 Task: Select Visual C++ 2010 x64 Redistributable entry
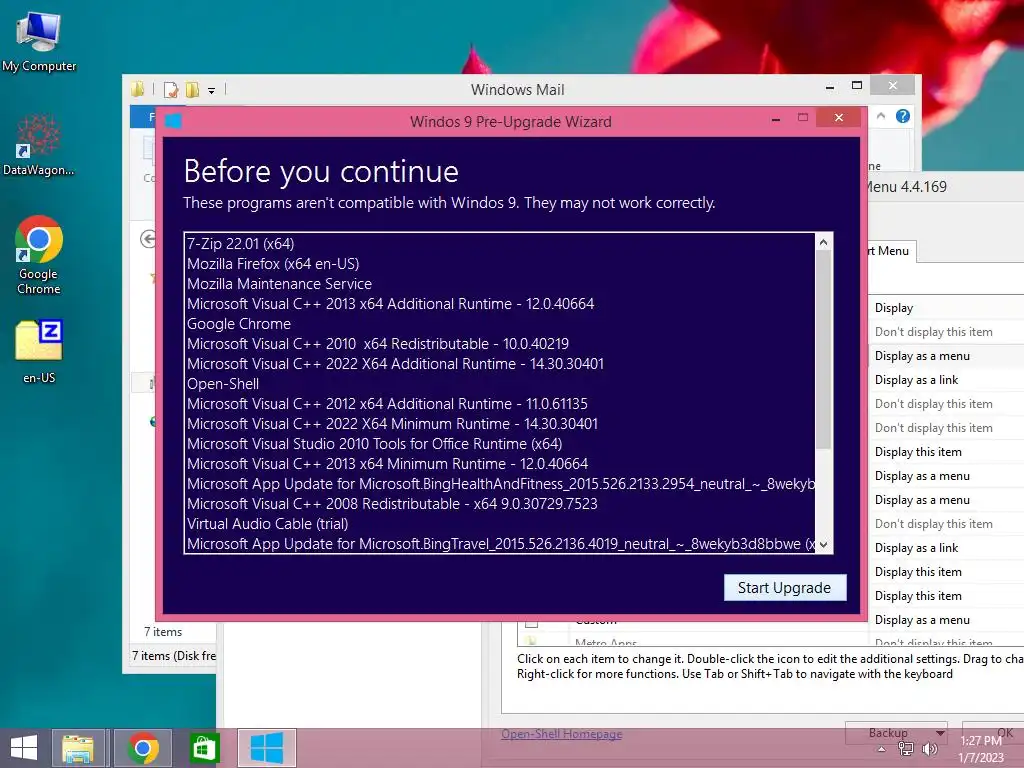click(501, 344)
